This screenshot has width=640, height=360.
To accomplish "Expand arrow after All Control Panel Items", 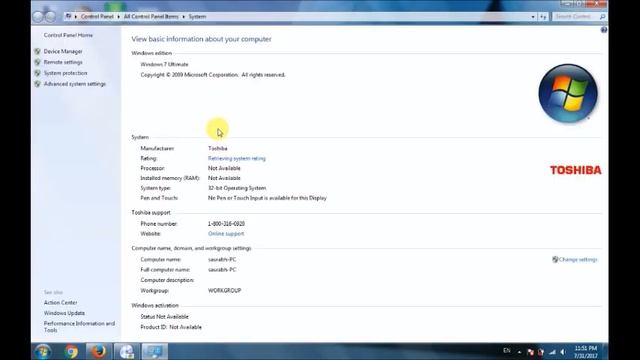I will tap(183, 17).
